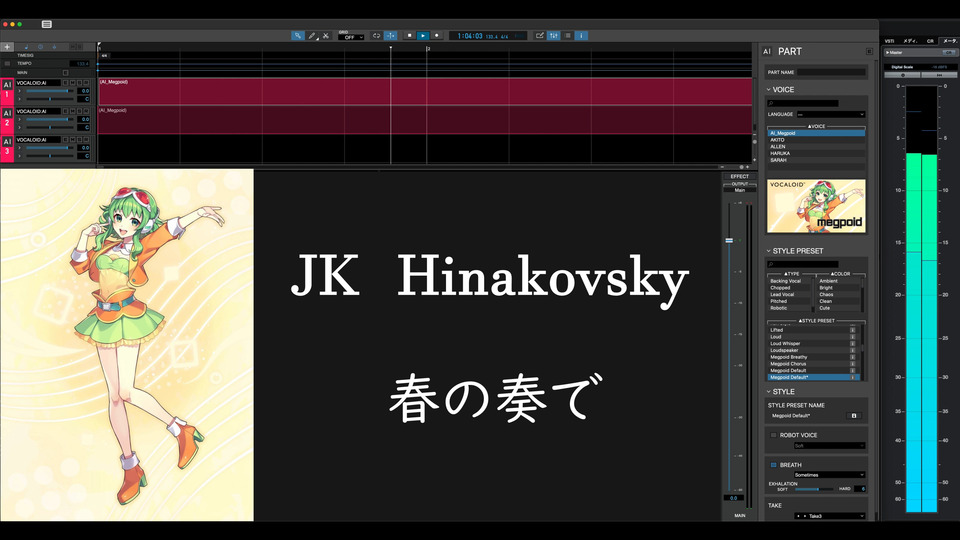The image size is (960, 540).
Task: Click the Megpoid voice thumbnail image
Action: [816, 206]
